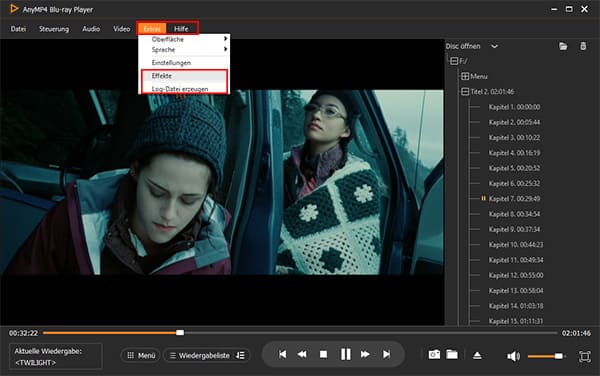Select Kapitel 10 00:44:23
The height and width of the screenshot is (376, 600).
coord(516,245)
